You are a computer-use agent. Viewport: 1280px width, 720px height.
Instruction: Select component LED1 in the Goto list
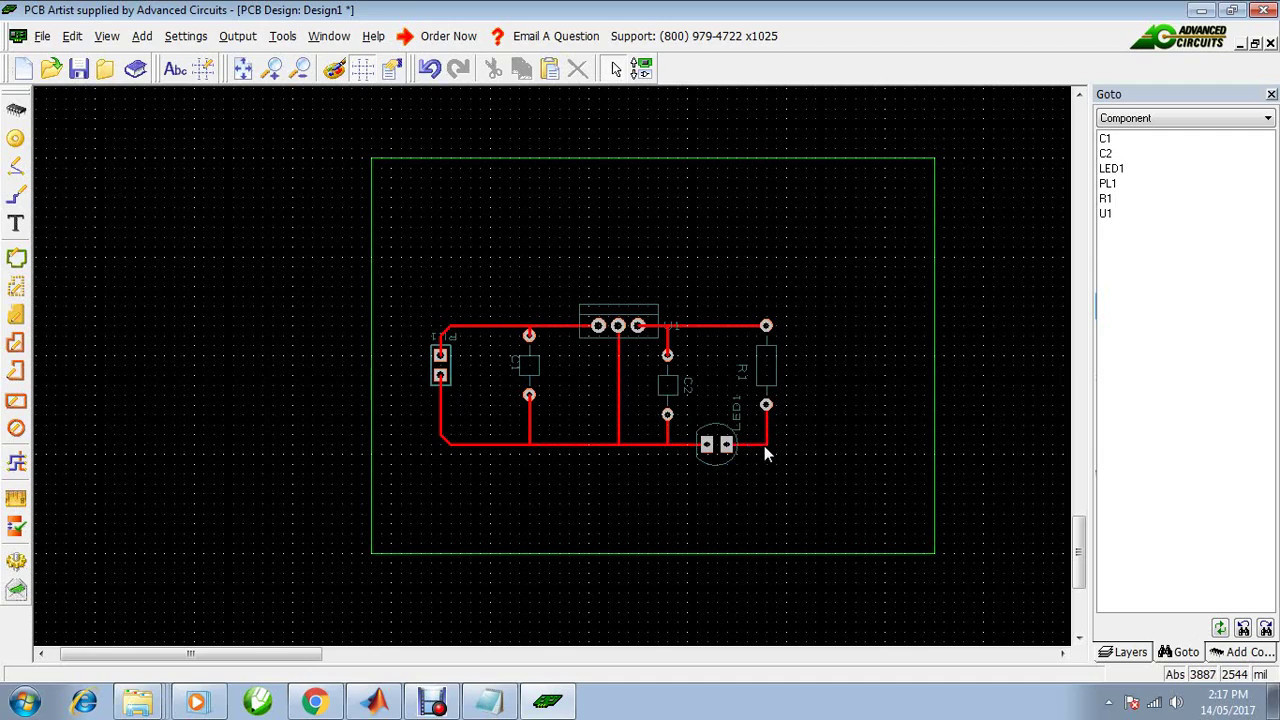pyautogui.click(x=1111, y=168)
